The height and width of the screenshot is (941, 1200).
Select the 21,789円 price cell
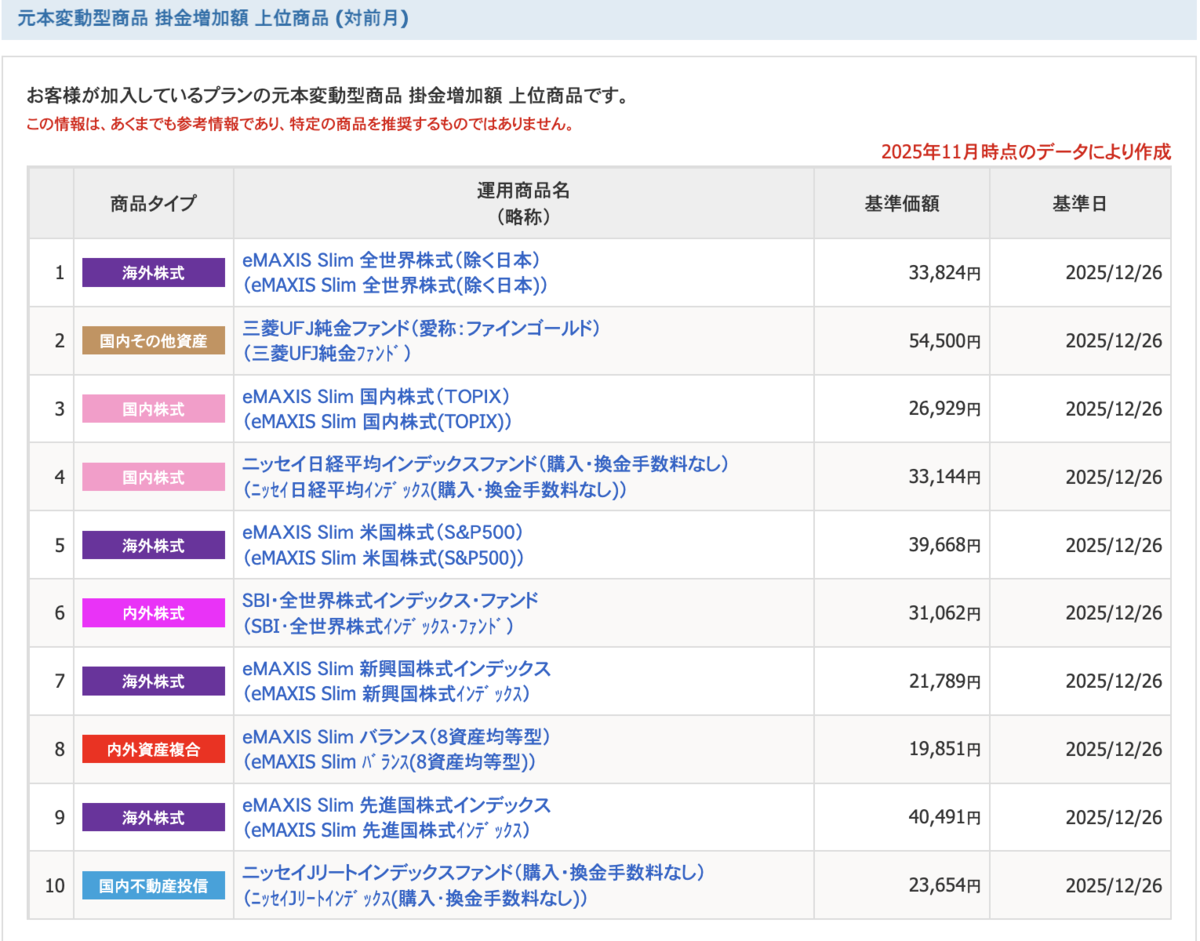[x=902, y=680]
